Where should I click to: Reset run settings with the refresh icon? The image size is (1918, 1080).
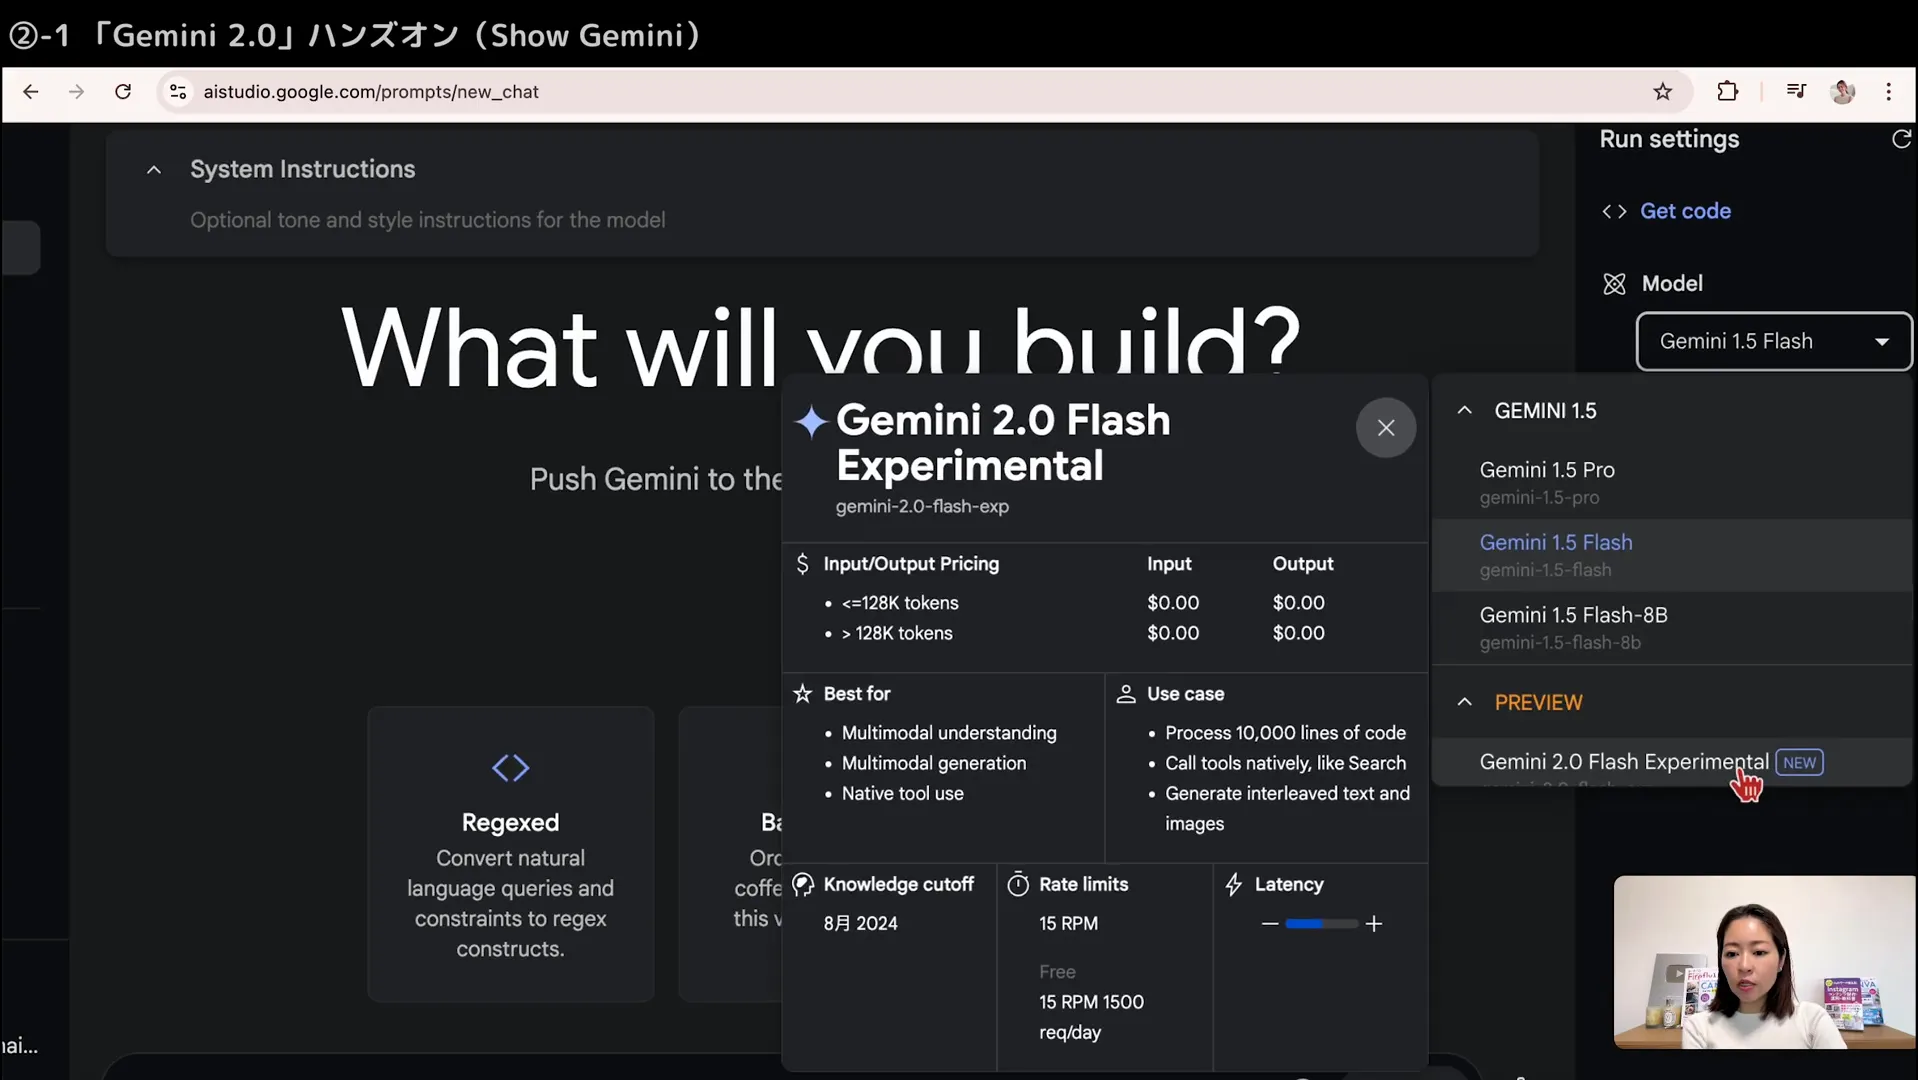pyautogui.click(x=1901, y=139)
